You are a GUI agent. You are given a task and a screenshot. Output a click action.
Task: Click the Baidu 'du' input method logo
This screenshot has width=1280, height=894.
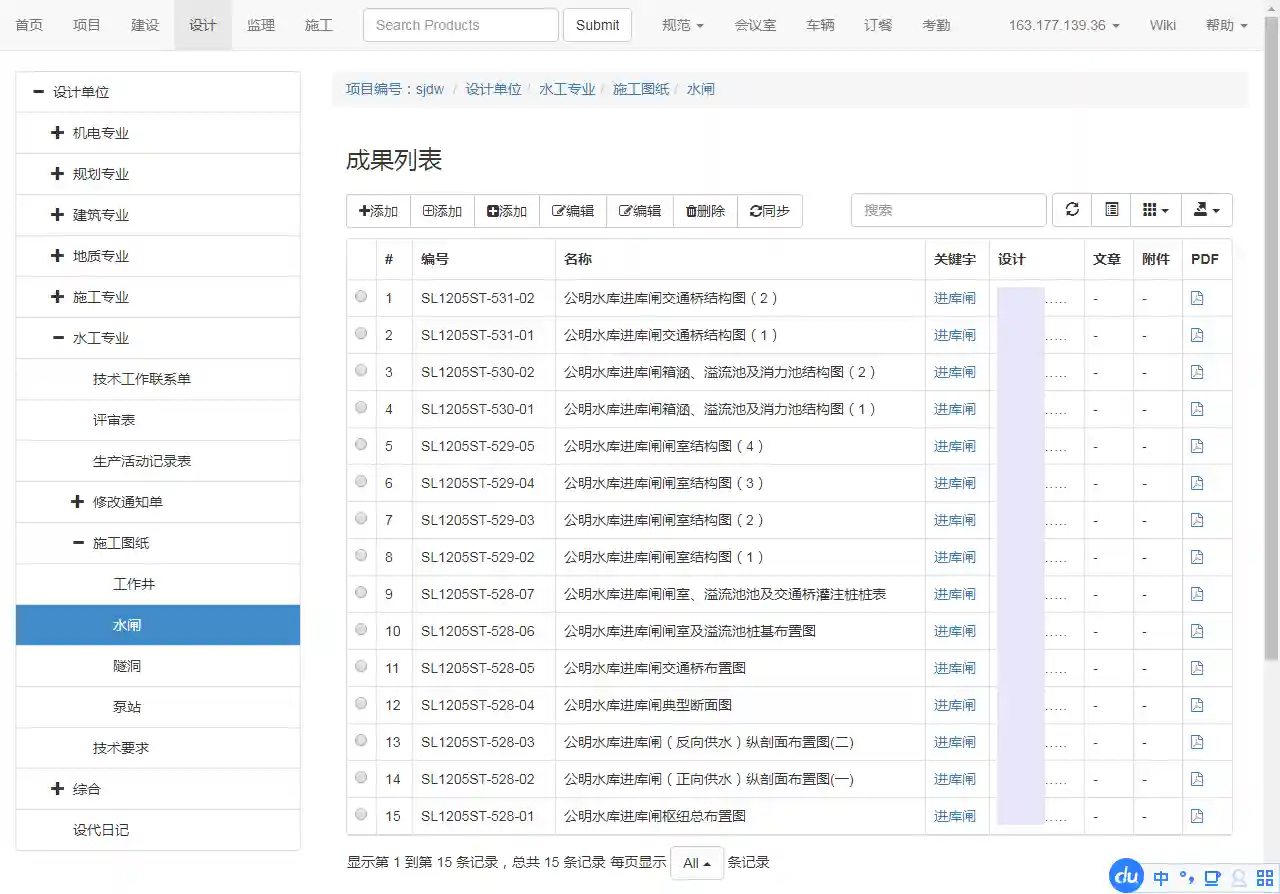pos(1127,877)
